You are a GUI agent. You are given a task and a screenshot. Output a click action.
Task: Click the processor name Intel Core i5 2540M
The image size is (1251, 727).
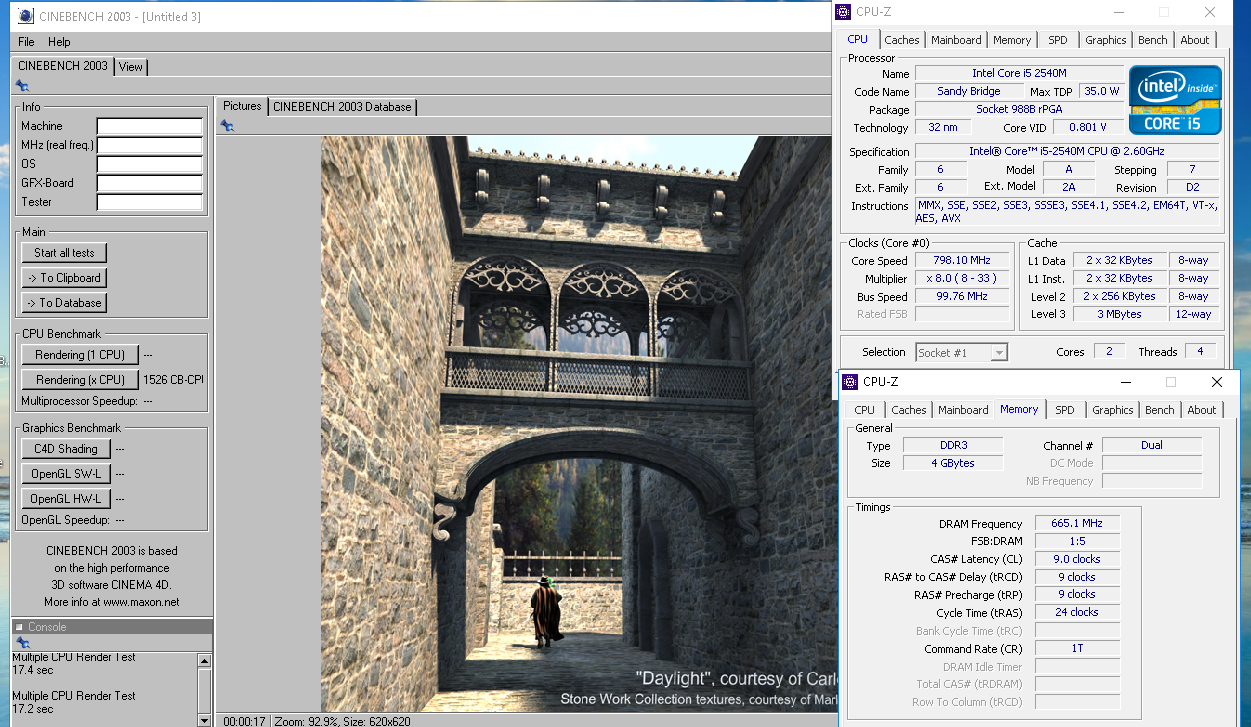[1019, 73]
